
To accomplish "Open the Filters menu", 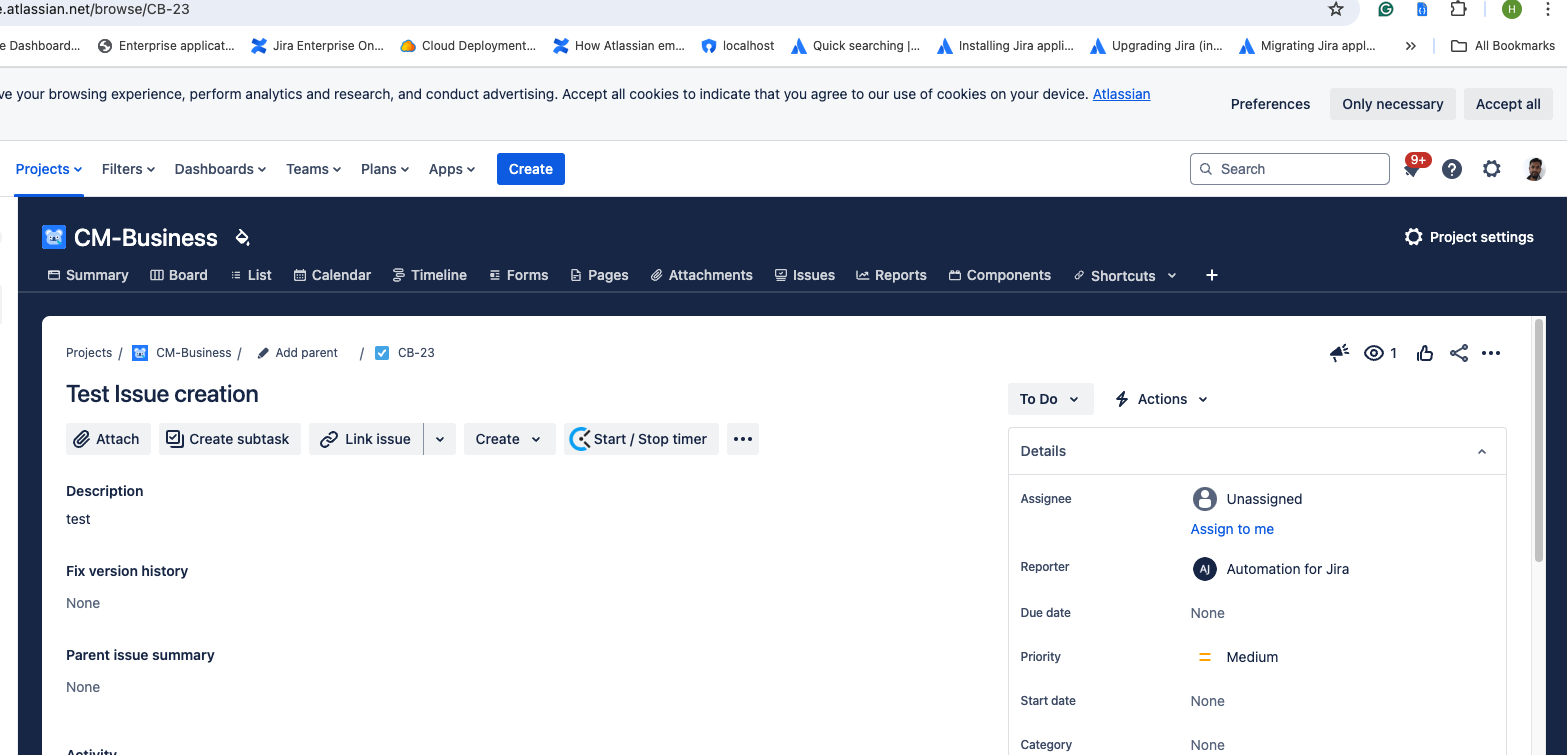I will [128, 169].
